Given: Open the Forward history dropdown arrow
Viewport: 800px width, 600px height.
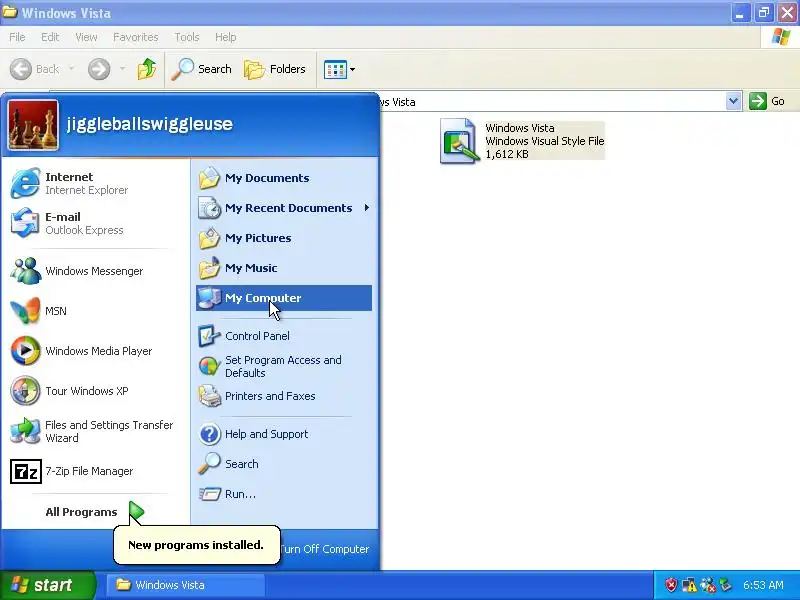Looking at the screenshot, I should click(122, 69).
